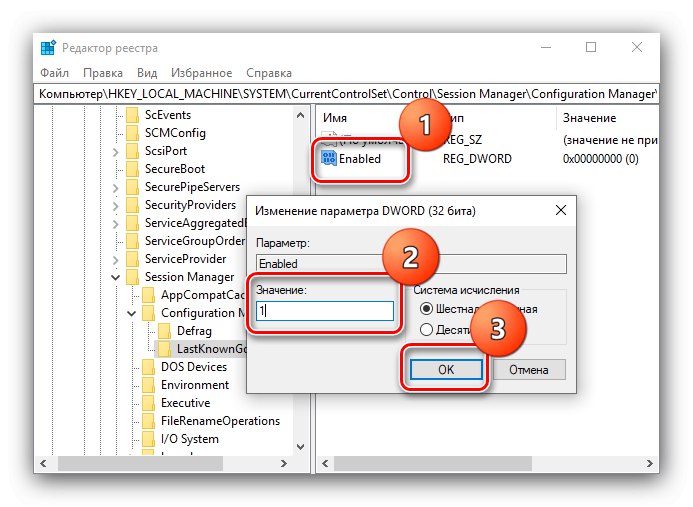The image size is (693, 507).
Task: Expand the ServiceAggregatedEvents tree node
Action: coord(116,224)
